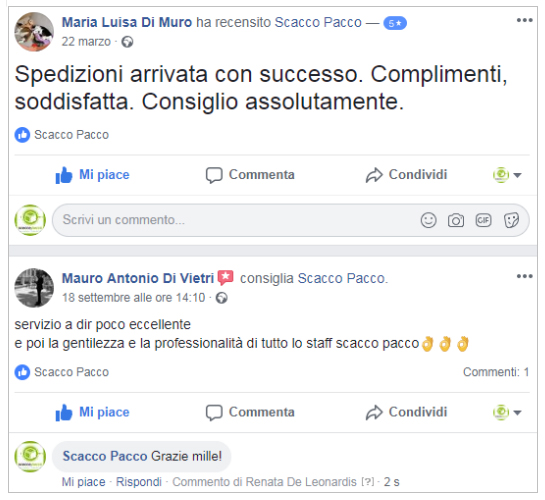Like Maria Luisa Di Muro's review

(x=92, y=175)
